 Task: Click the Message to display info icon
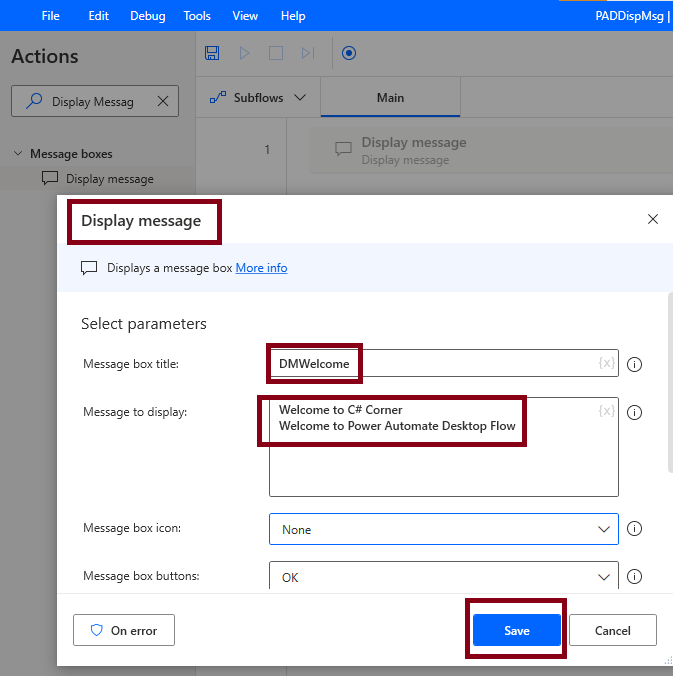click(634, 412)
